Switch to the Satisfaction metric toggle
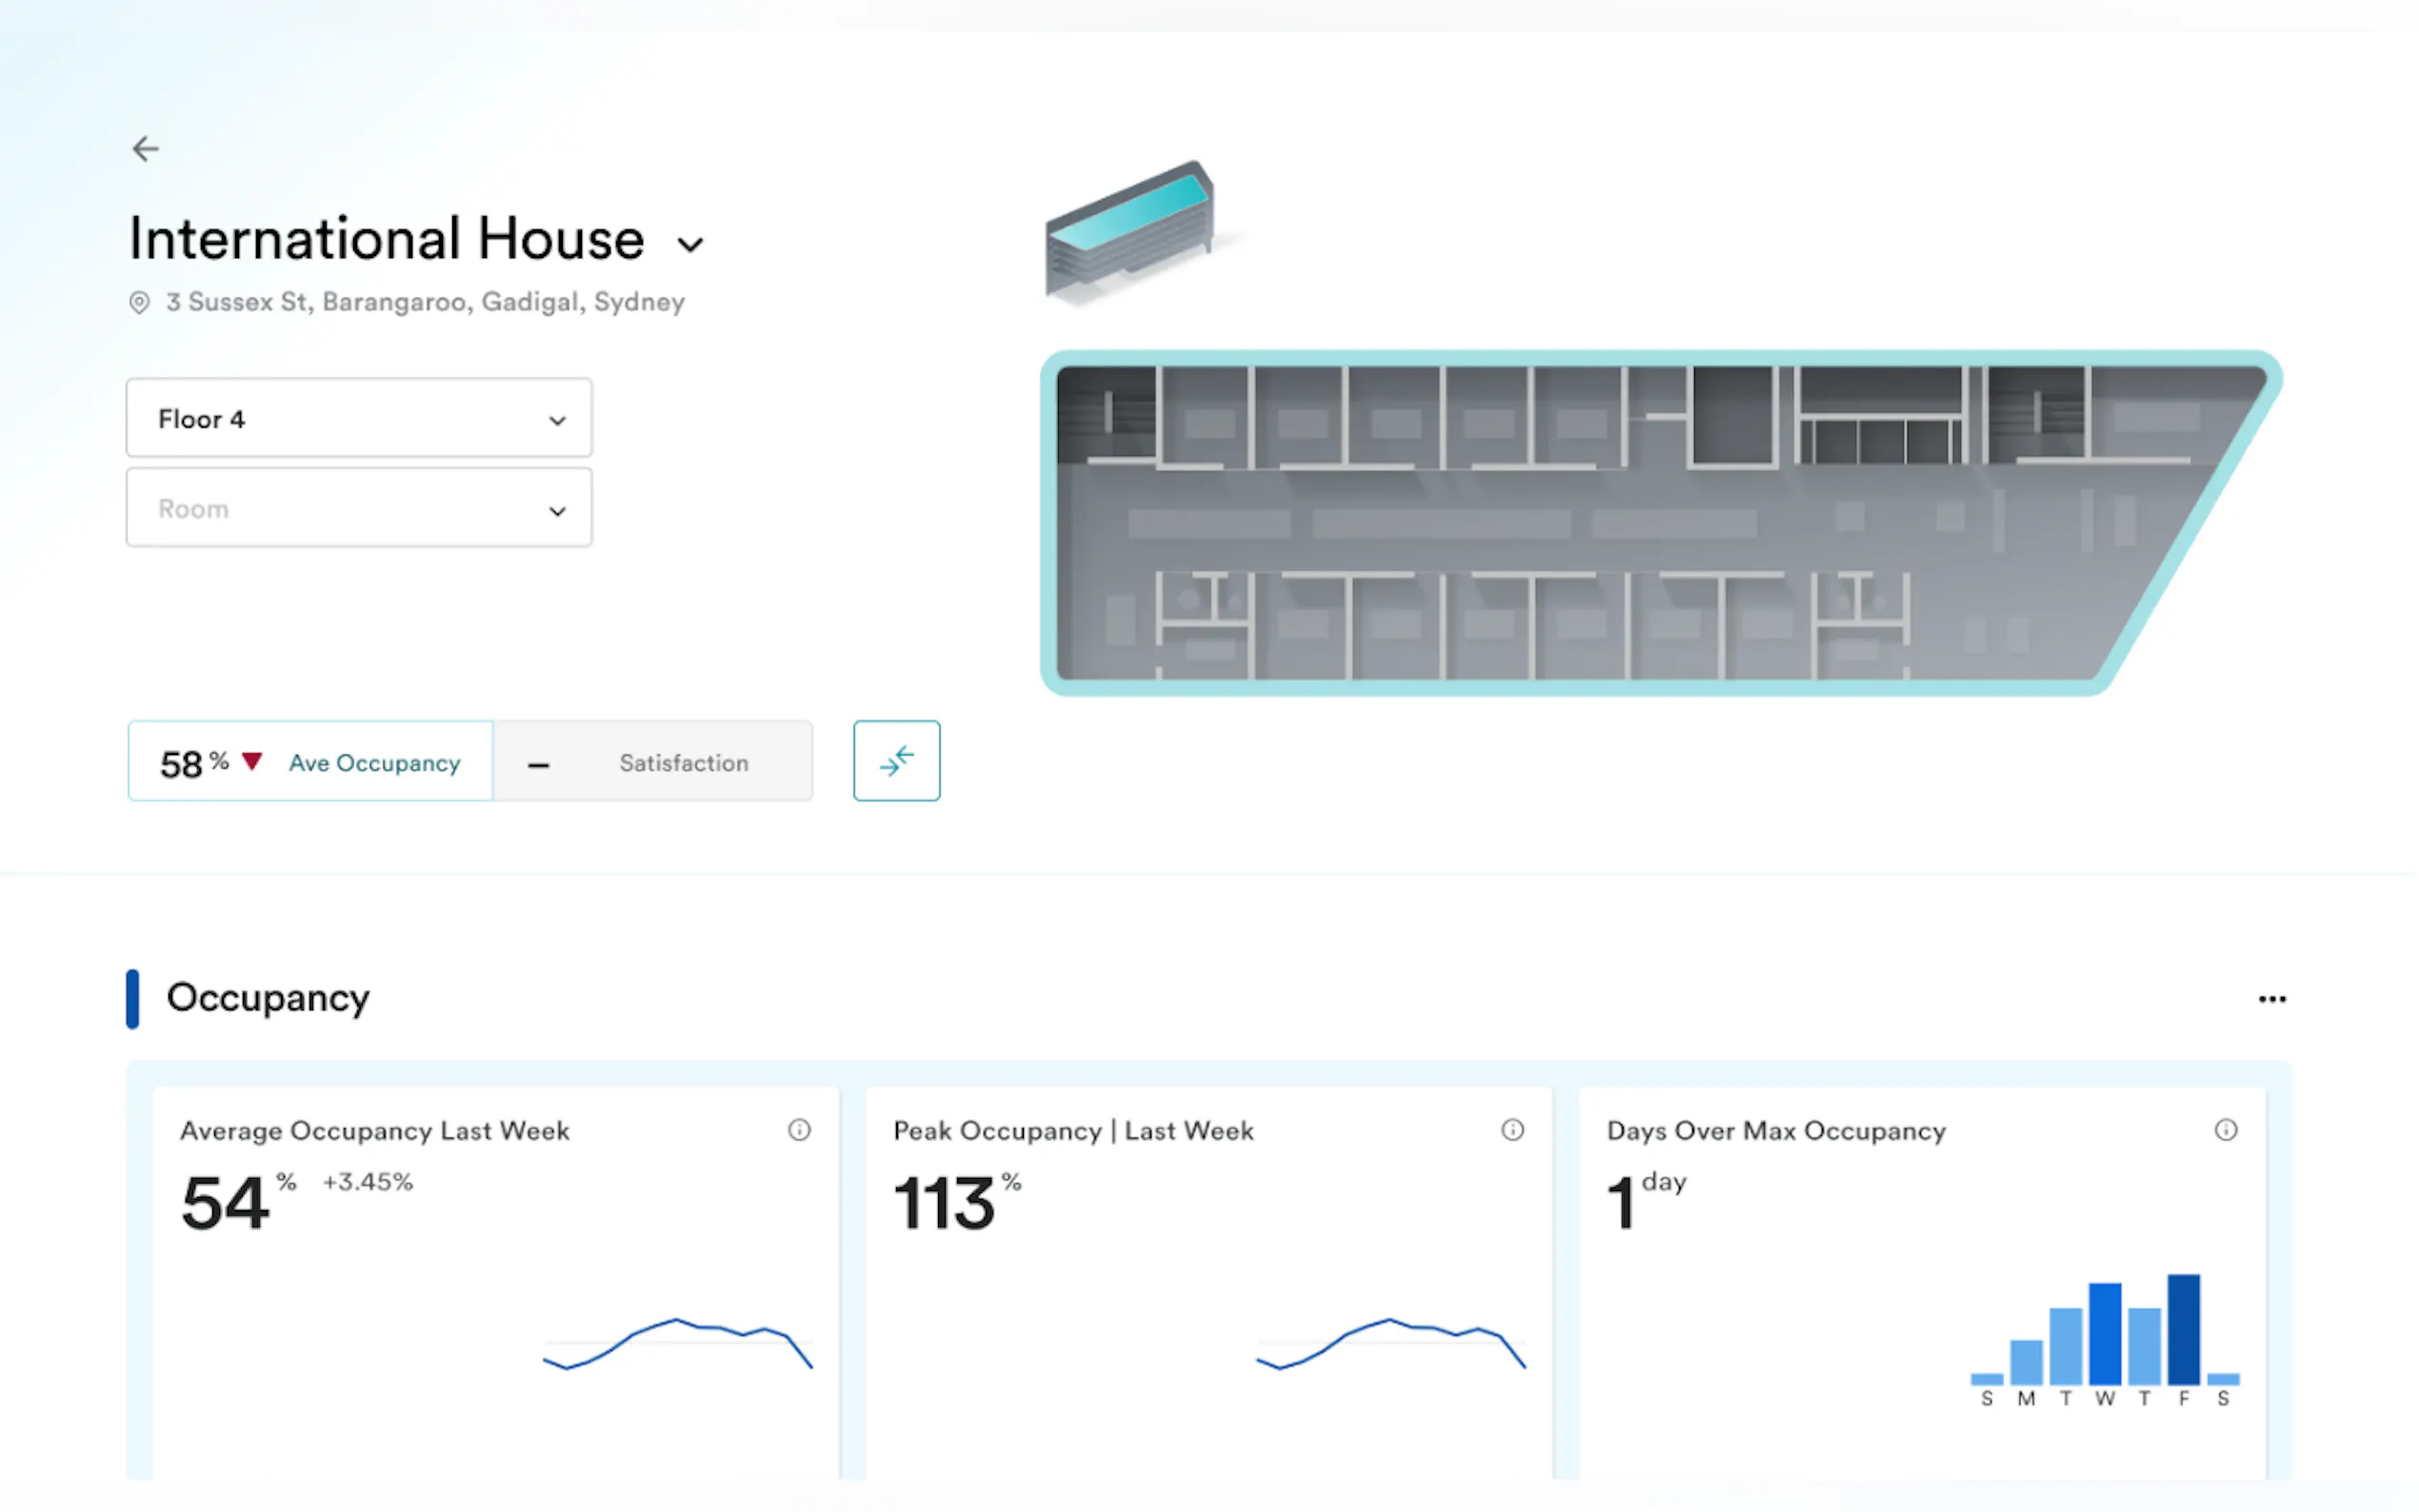Viewport: 2419px width, 1512px height. point(654,762)
